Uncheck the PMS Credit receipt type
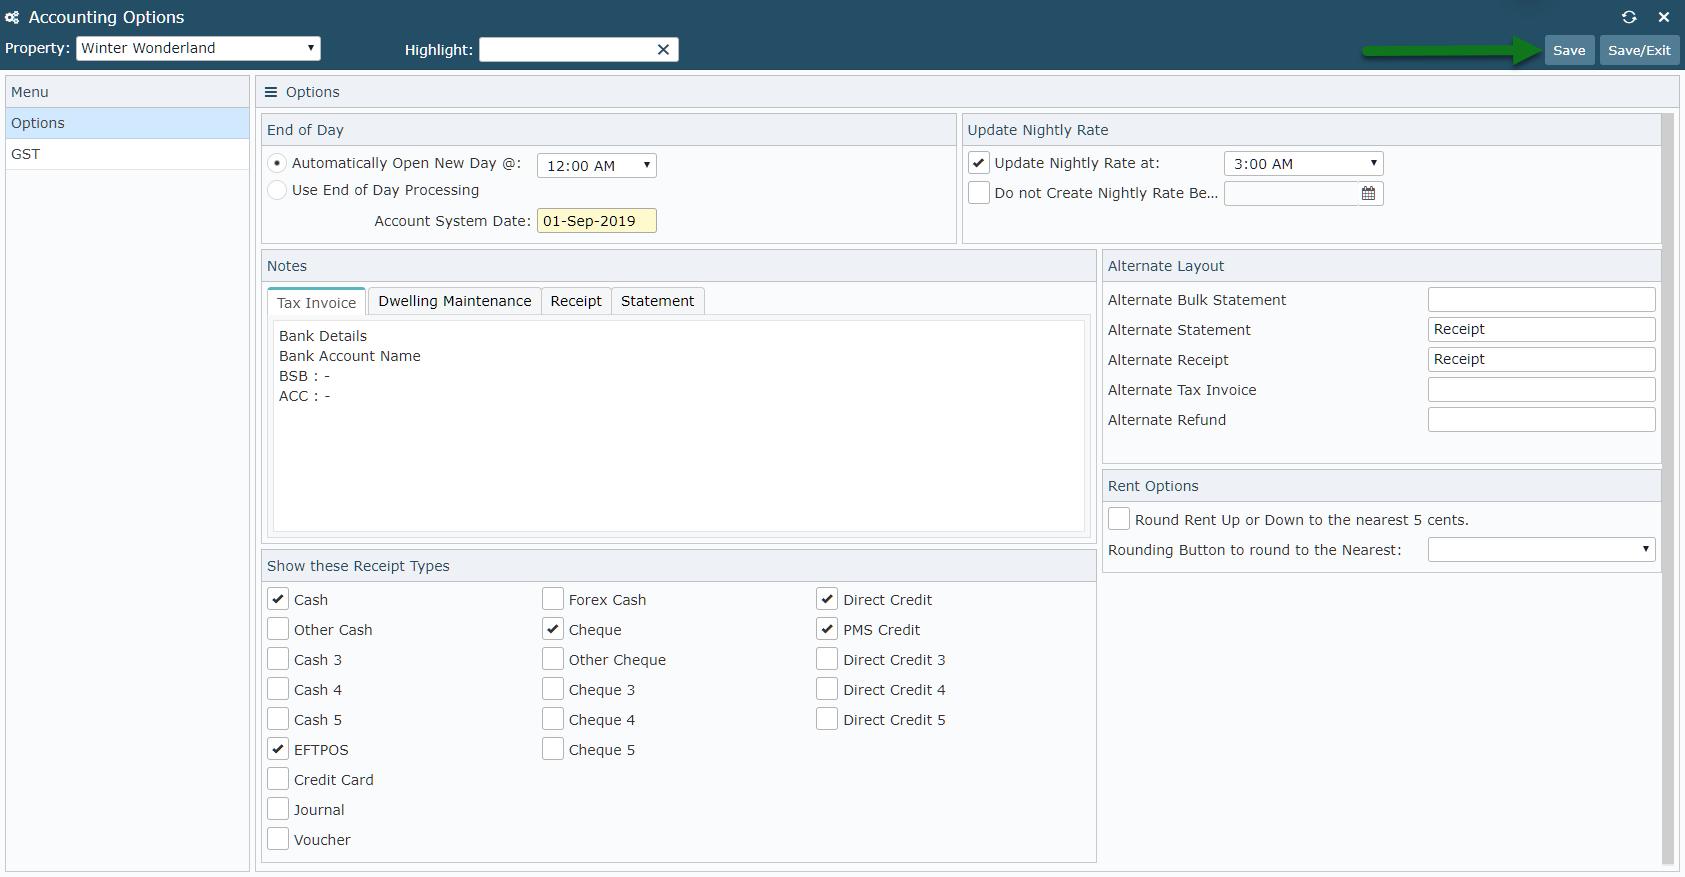Image resolution: width=1685 pixels, height=877 pixels. [827, 629]
